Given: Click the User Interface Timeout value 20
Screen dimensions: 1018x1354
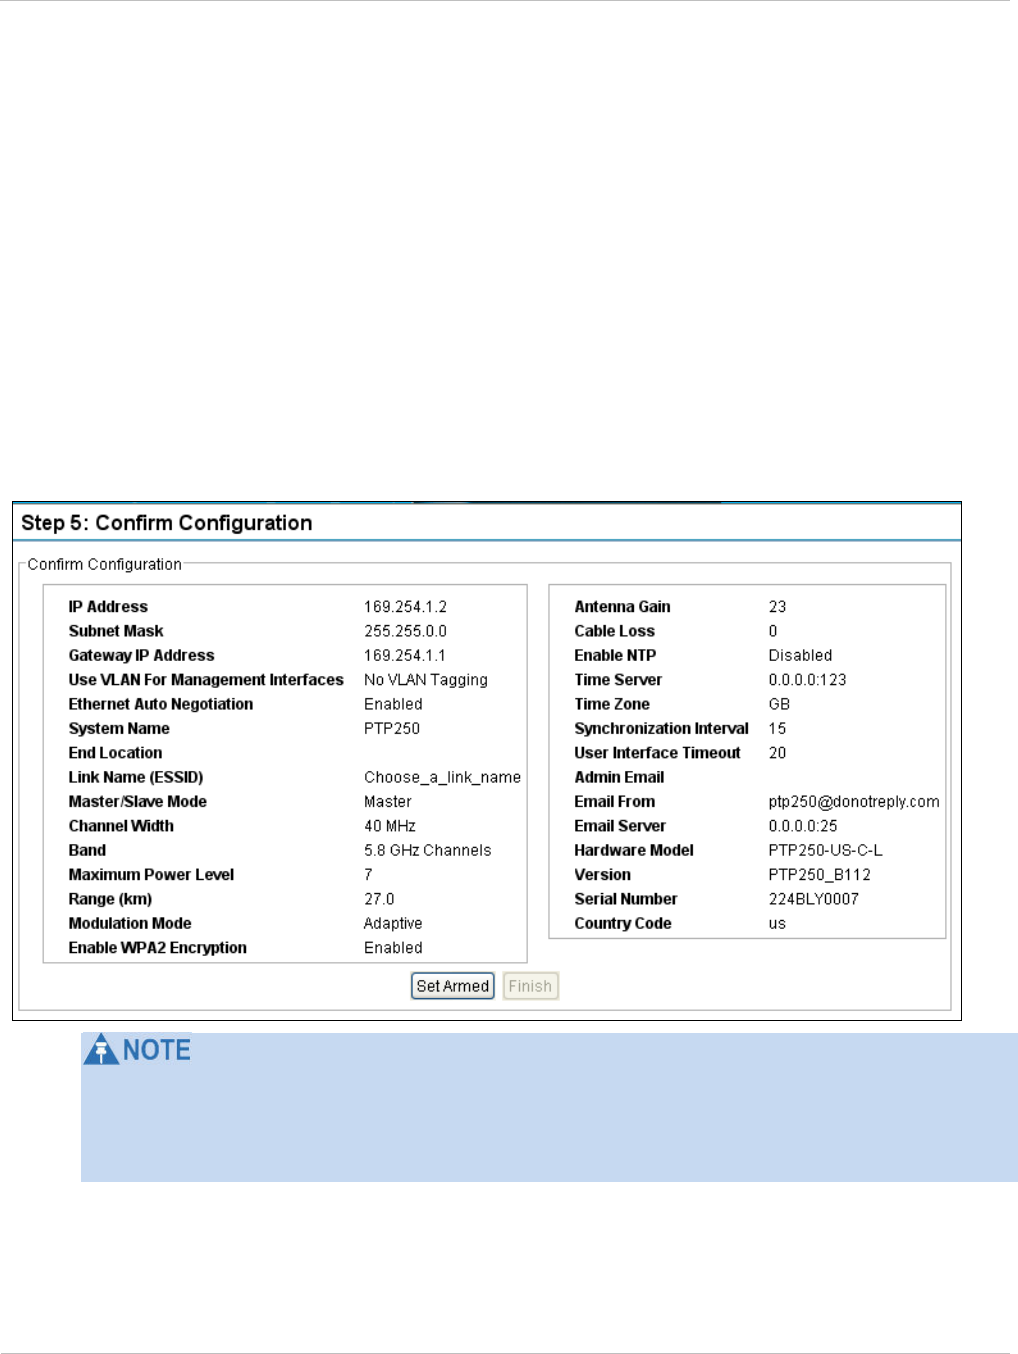Looking at the screenshot, I should (777, 753).
